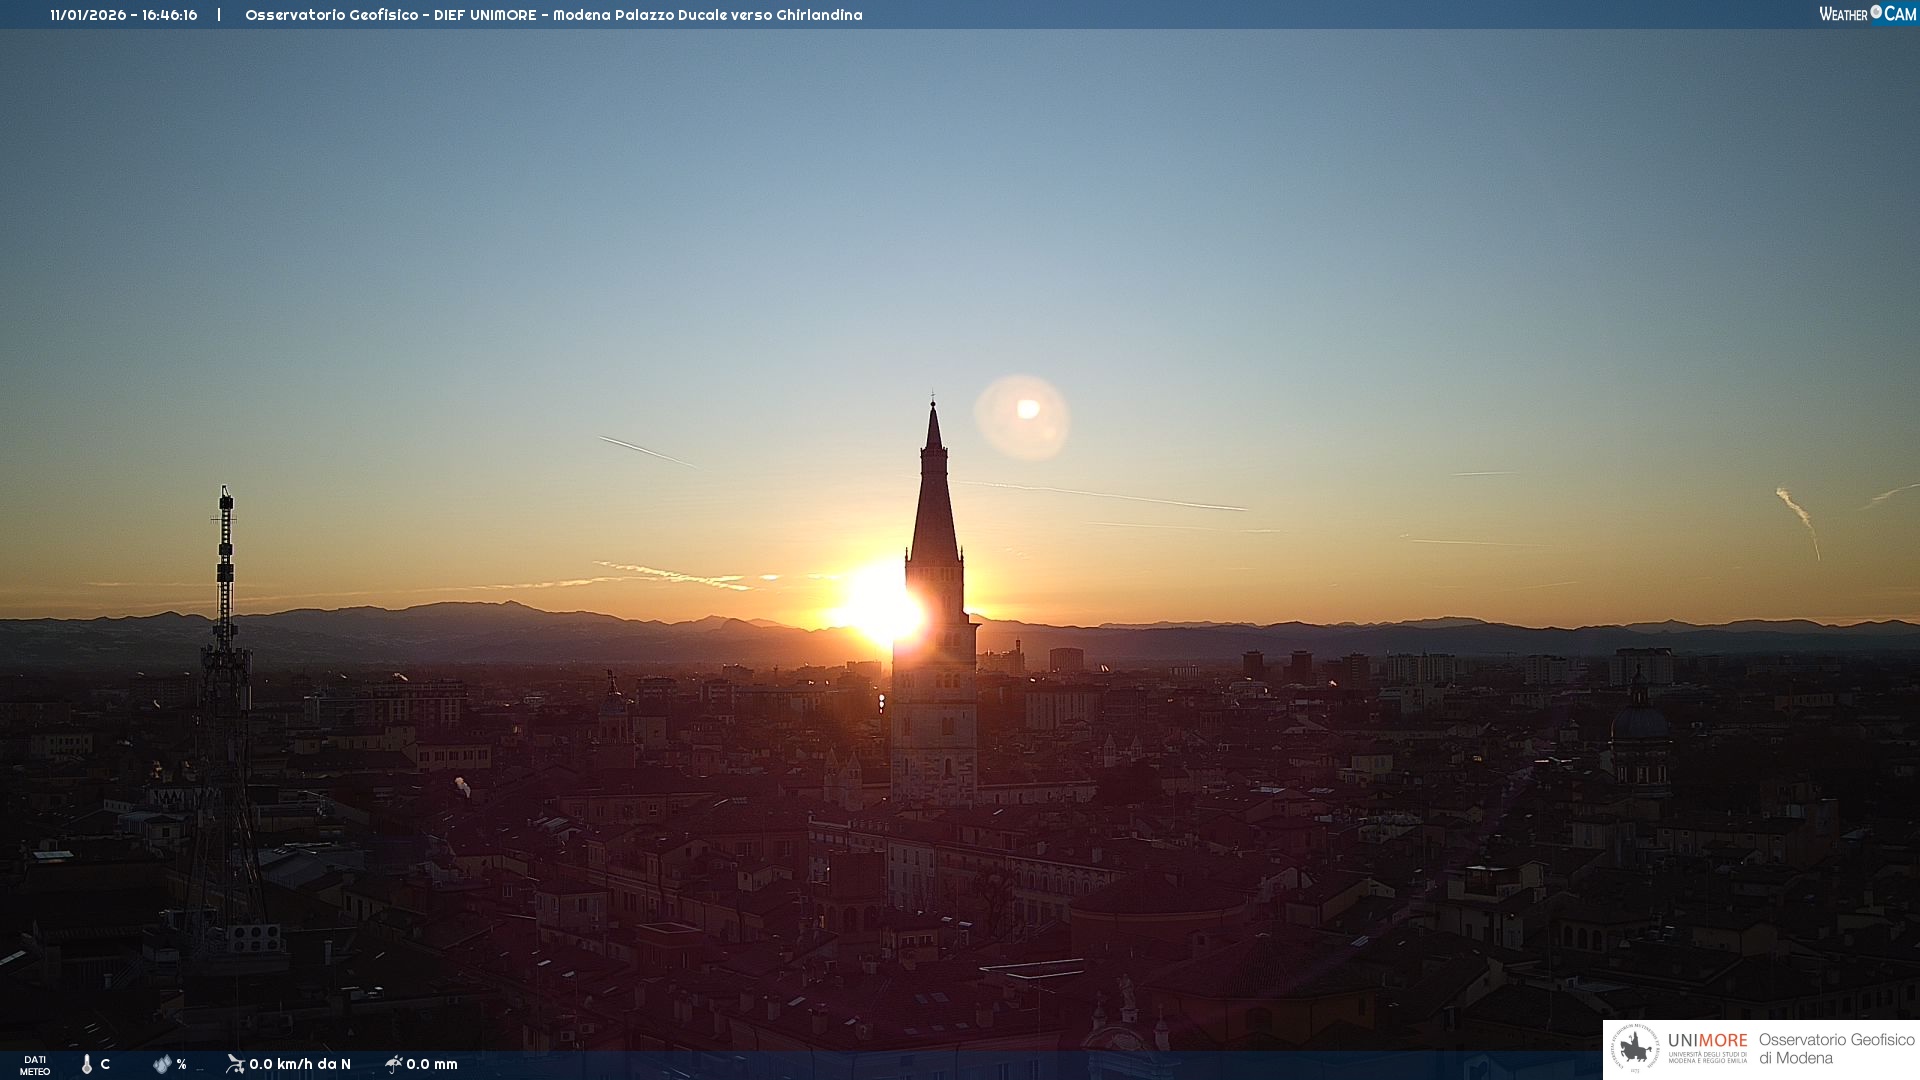The width and height of the screenshot is (1920, 1080).
Task: Click the timestamp 11/01/2026 16:46:16
Action: 124,15
